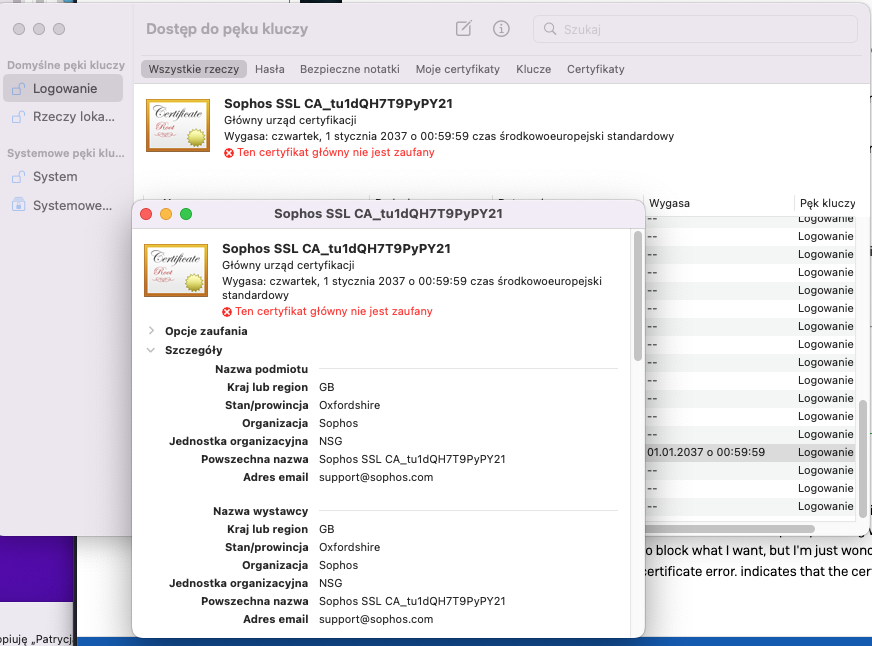872x646 pixels.
Task: Click the NSG value under Nazwa wystawcy
Action: tap(330, 583)
